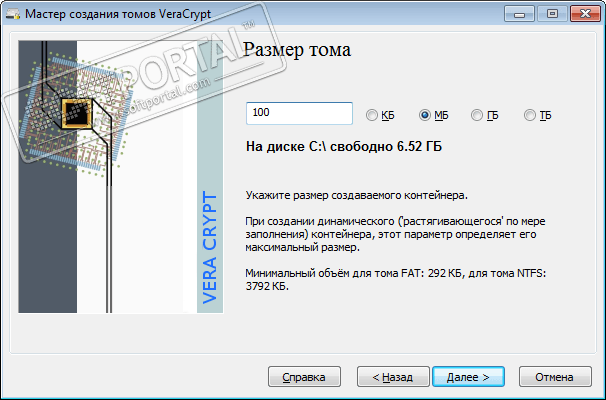Image resolution: width=606 pixels, height=400 pixels.
Task: Click the 'Мастер создания томов VeraCrypt' window title
Action: tap(118, 14)
